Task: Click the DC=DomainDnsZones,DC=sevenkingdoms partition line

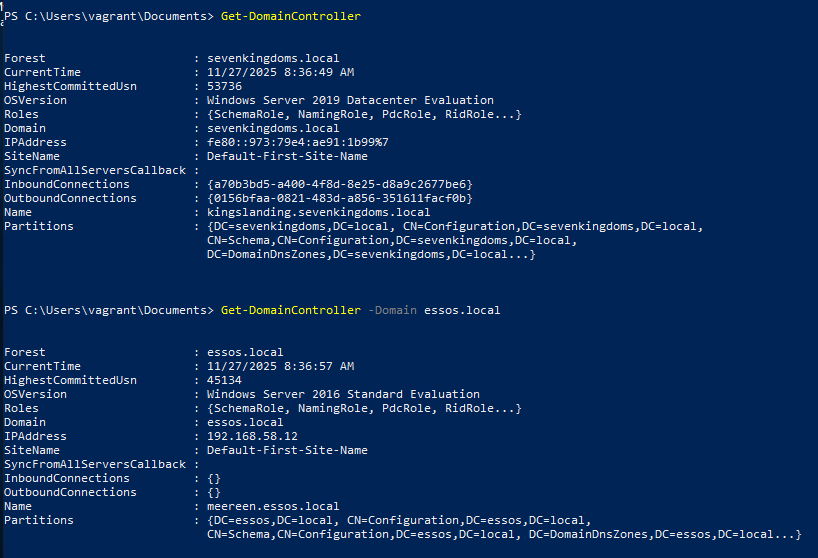Action: pyautogui.click(x=371, y=254)
